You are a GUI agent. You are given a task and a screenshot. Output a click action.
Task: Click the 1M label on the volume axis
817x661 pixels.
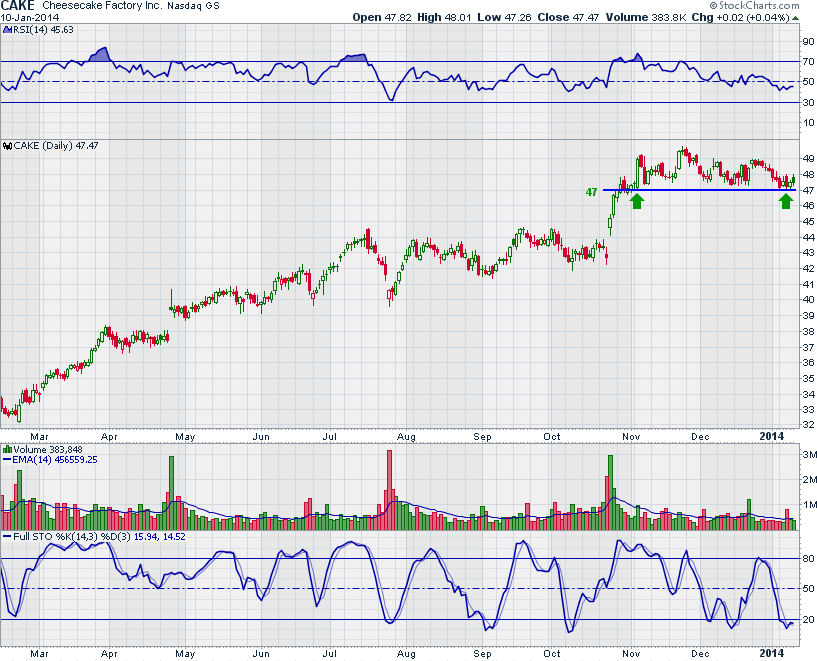click(809, 505)
